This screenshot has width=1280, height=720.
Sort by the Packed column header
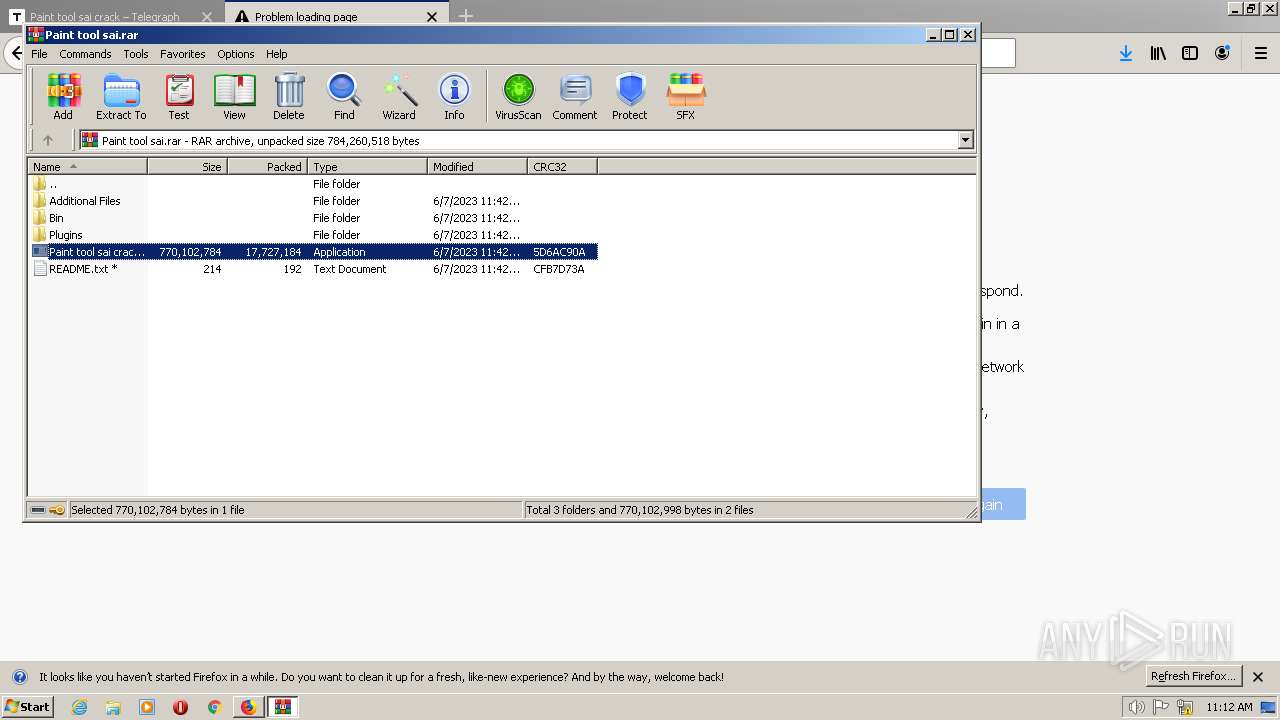[268, 167]
